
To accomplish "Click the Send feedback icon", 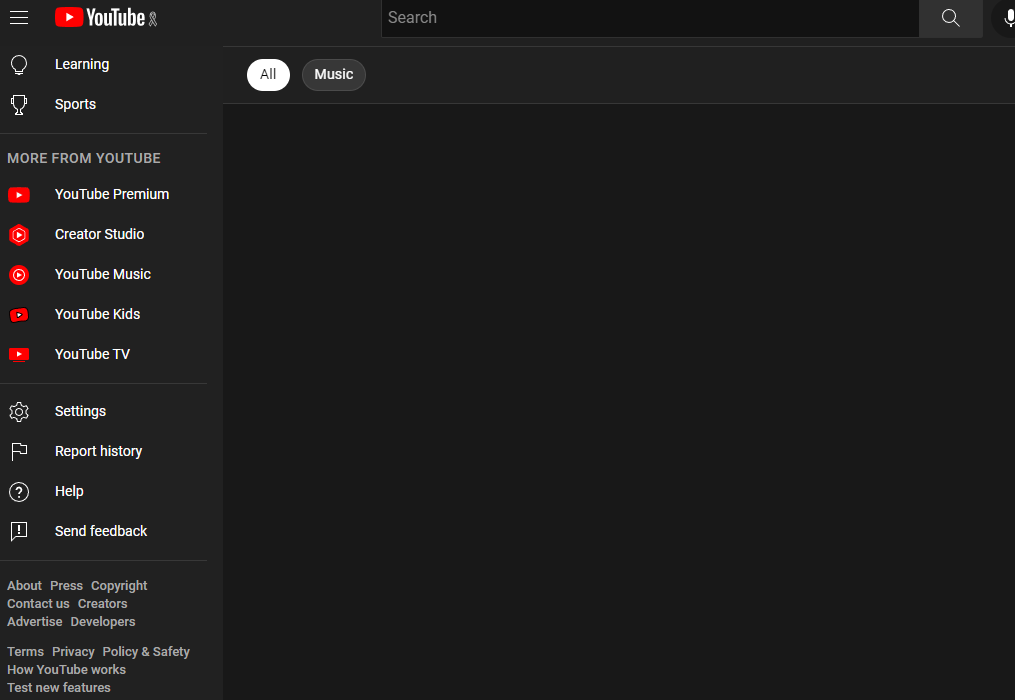I will point(19,532).
